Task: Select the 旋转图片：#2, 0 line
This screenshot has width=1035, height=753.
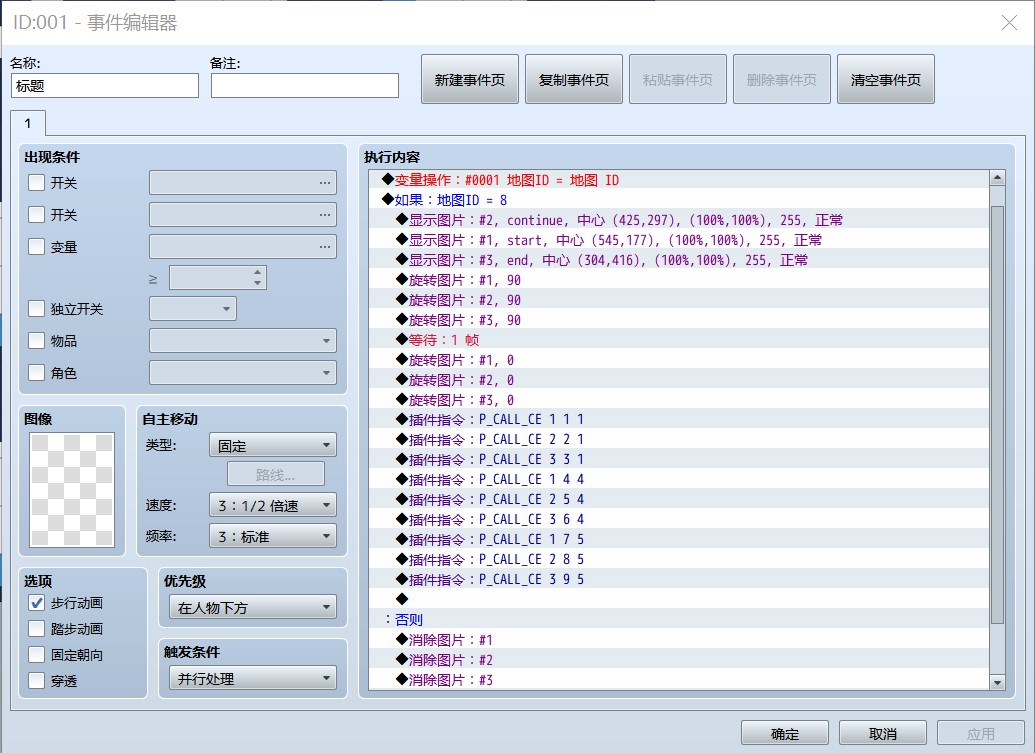Action: coord(679,380)
